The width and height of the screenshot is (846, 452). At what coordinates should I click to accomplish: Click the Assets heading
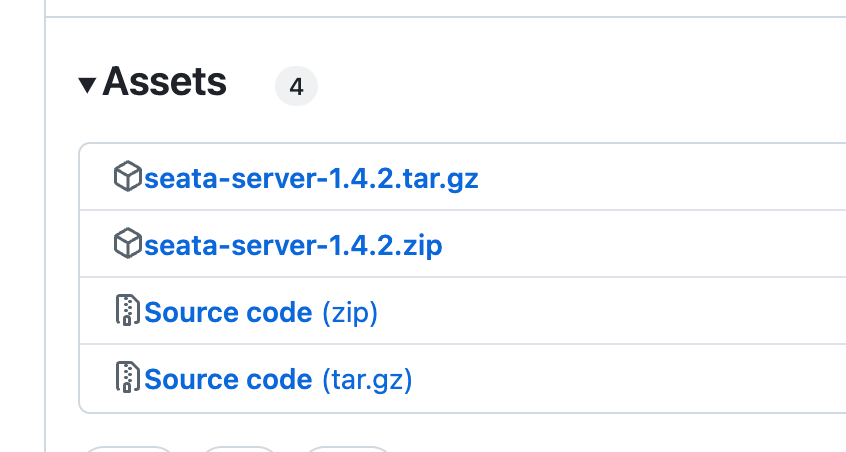165,82
